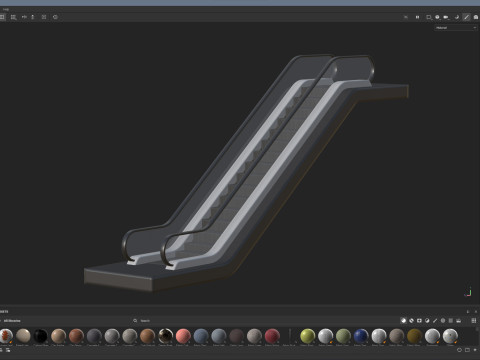
Task: Click the XYZ axis gizmo in viewport
Action: point(468,292)
